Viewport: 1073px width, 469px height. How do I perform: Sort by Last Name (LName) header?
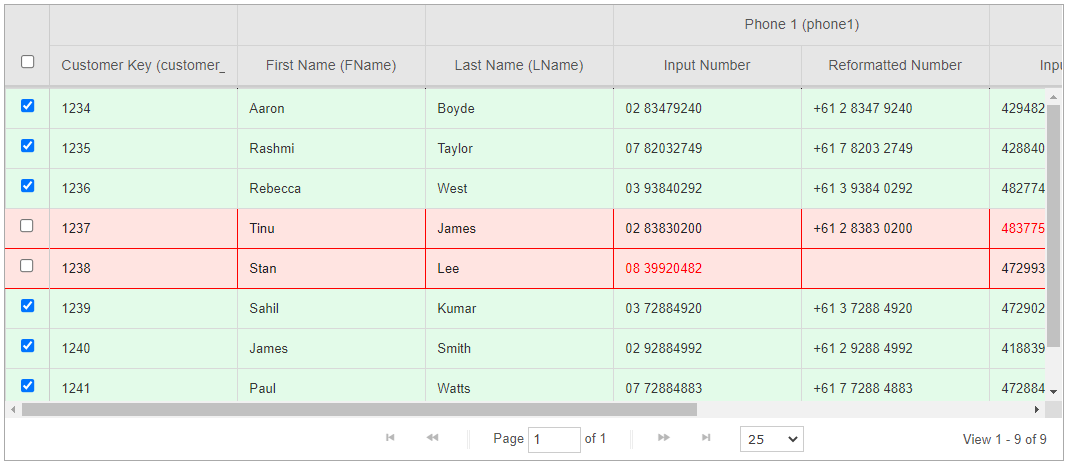point(519,65)
